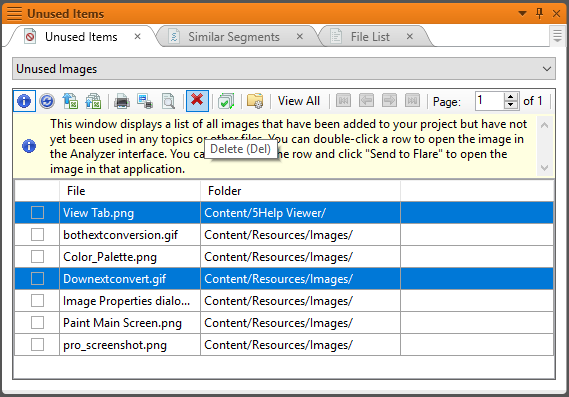
Task: Open Print Preview magnifier icon
Action: (x=168, y=101)
